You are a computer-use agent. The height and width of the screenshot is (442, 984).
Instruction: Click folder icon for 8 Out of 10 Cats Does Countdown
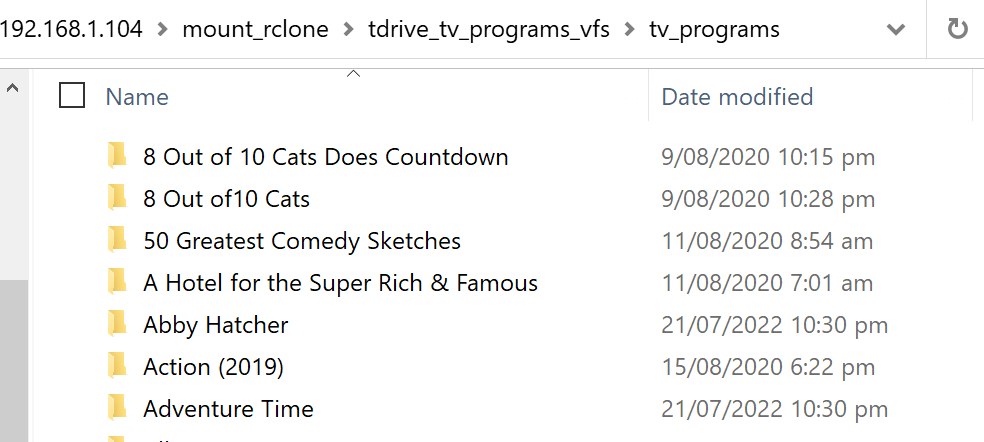click(117, 156)
